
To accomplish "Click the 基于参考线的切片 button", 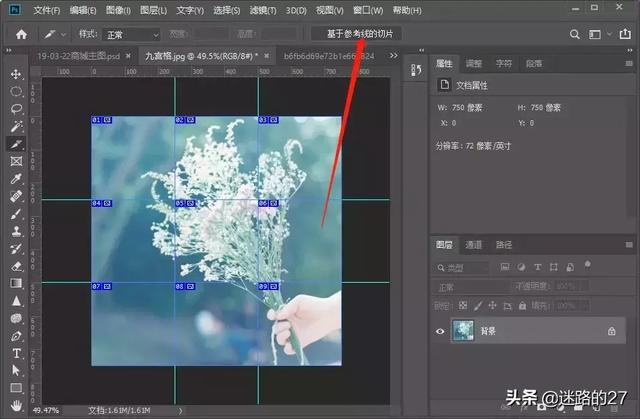I will (x=357, y=34).
